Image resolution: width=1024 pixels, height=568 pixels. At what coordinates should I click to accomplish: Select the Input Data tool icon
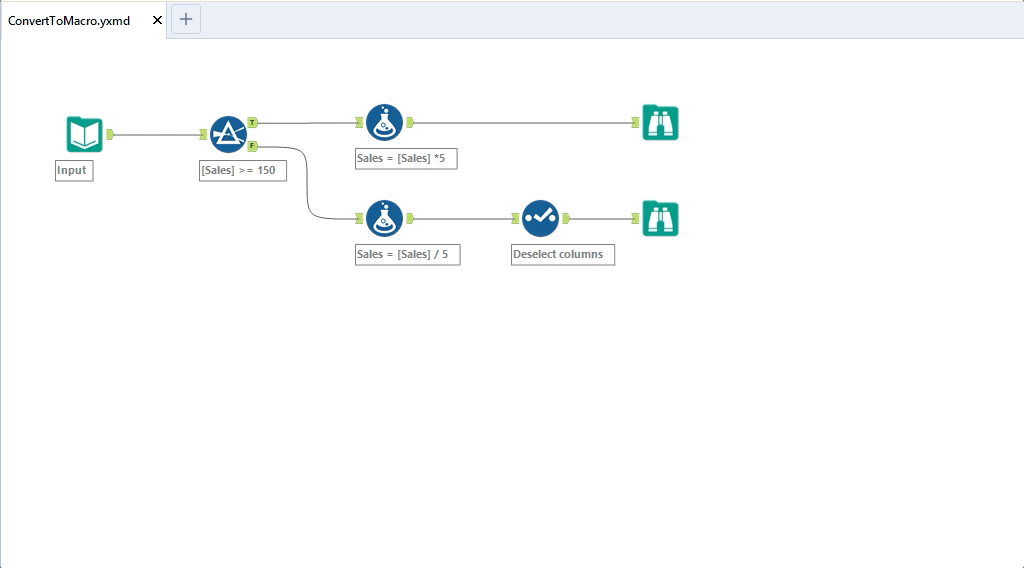pyautogui.click(x=84, y=134)
